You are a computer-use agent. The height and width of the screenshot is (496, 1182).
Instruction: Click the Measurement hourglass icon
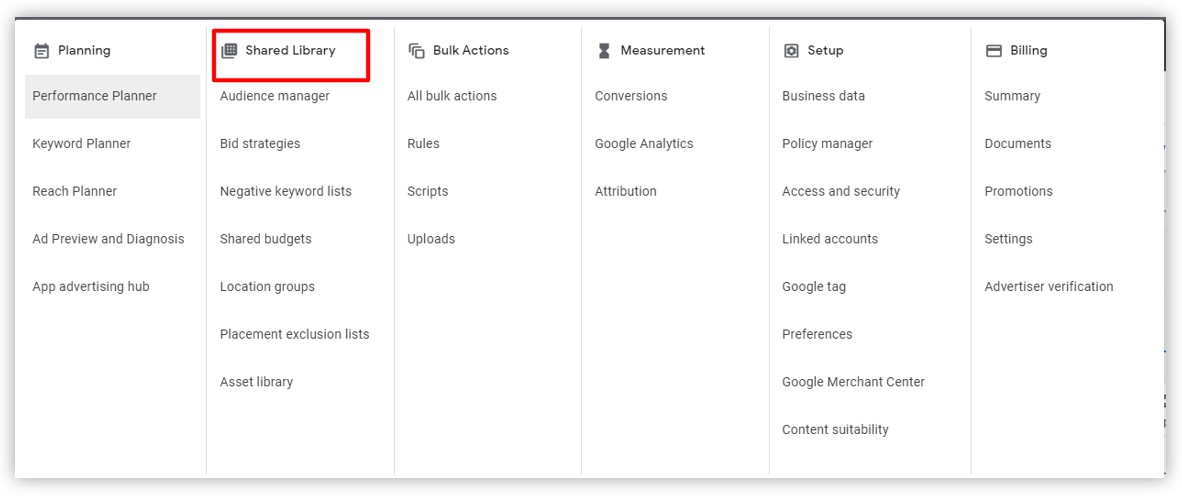point(603,51)
